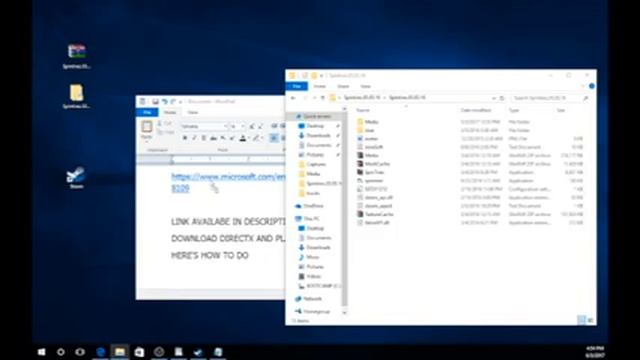Image resolution: width=640 pixels, height=360 pixels.
Task: Apply subscript in WordPad
Action: (223, 138)
